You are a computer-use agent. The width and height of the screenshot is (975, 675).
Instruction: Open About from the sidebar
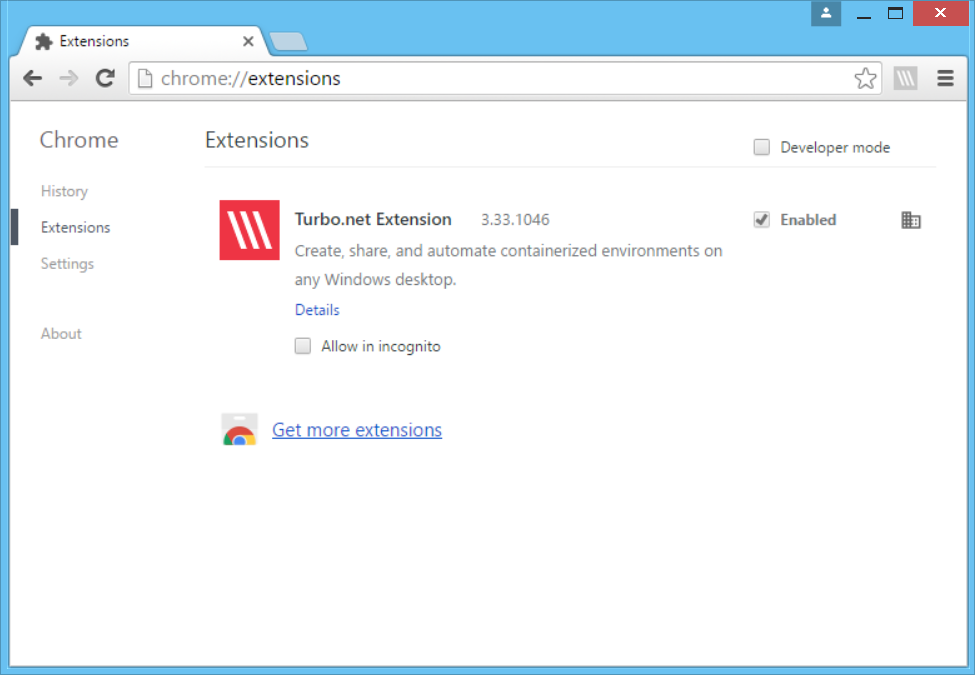click(x=61, y=333)
